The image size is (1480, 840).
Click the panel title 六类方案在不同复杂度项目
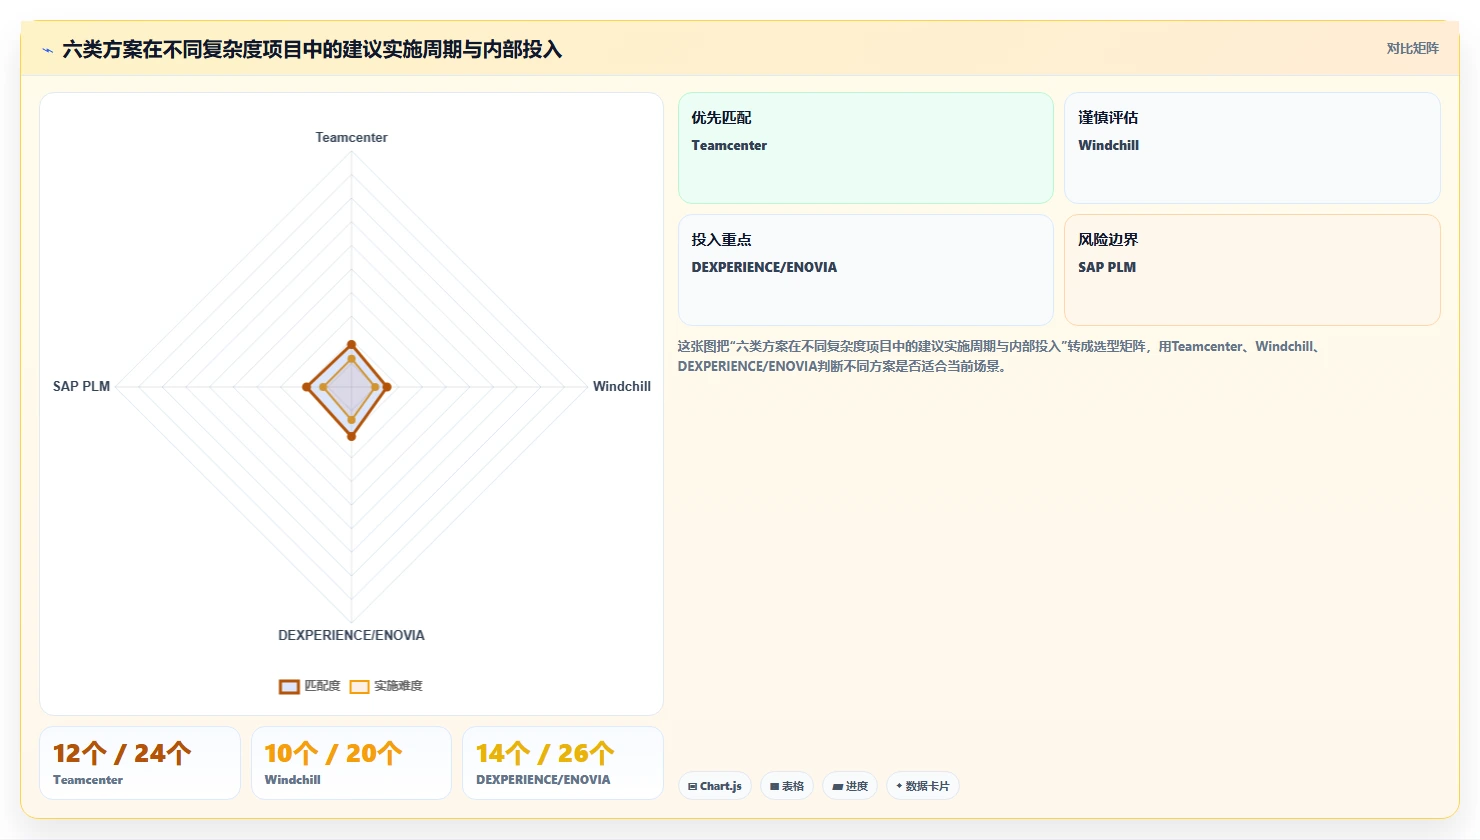click(312, 49)
